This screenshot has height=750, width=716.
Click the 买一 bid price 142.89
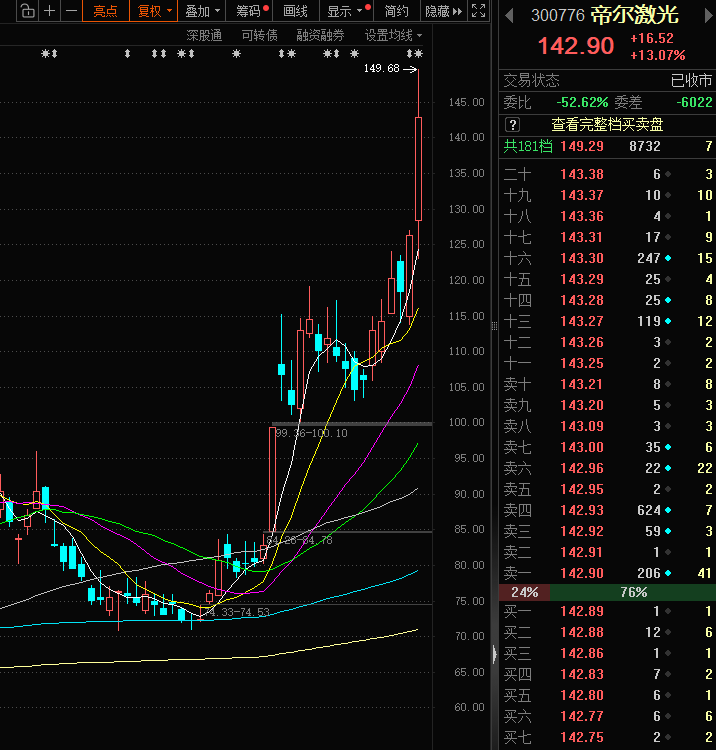tap(582, 611)
